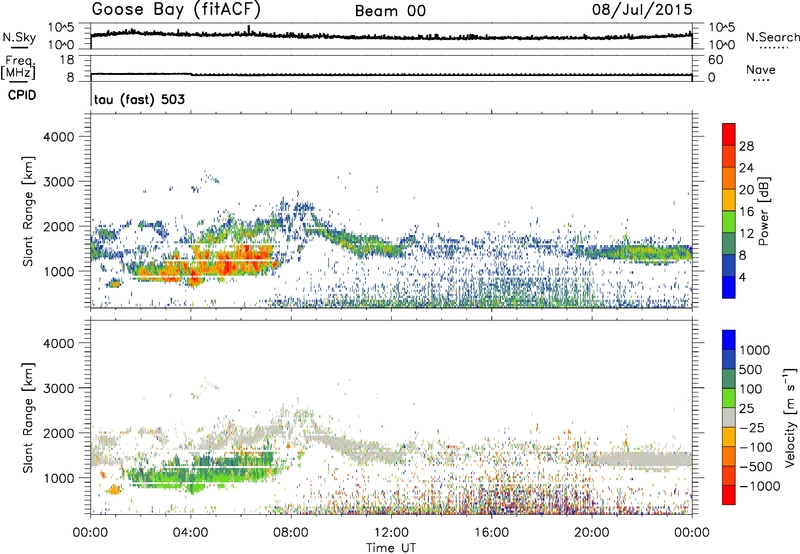Click the 'Freq. [MHz]' label
Viewport: 800px width, 554px height.
(x=18, y=68)
